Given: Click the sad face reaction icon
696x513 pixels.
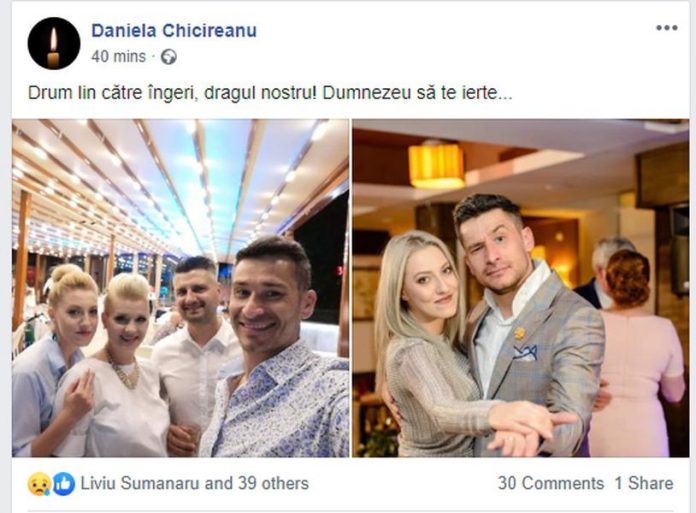Looking at the screenshot, I should click(39, 484).
